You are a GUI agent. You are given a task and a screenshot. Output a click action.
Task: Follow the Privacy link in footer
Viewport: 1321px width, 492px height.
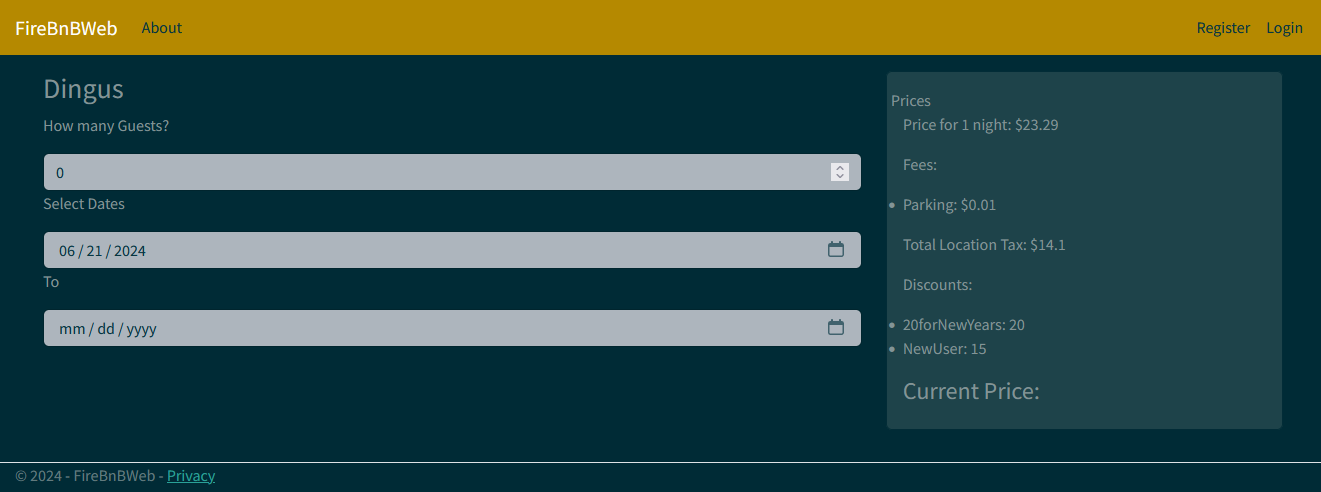[x=191, y=476]
